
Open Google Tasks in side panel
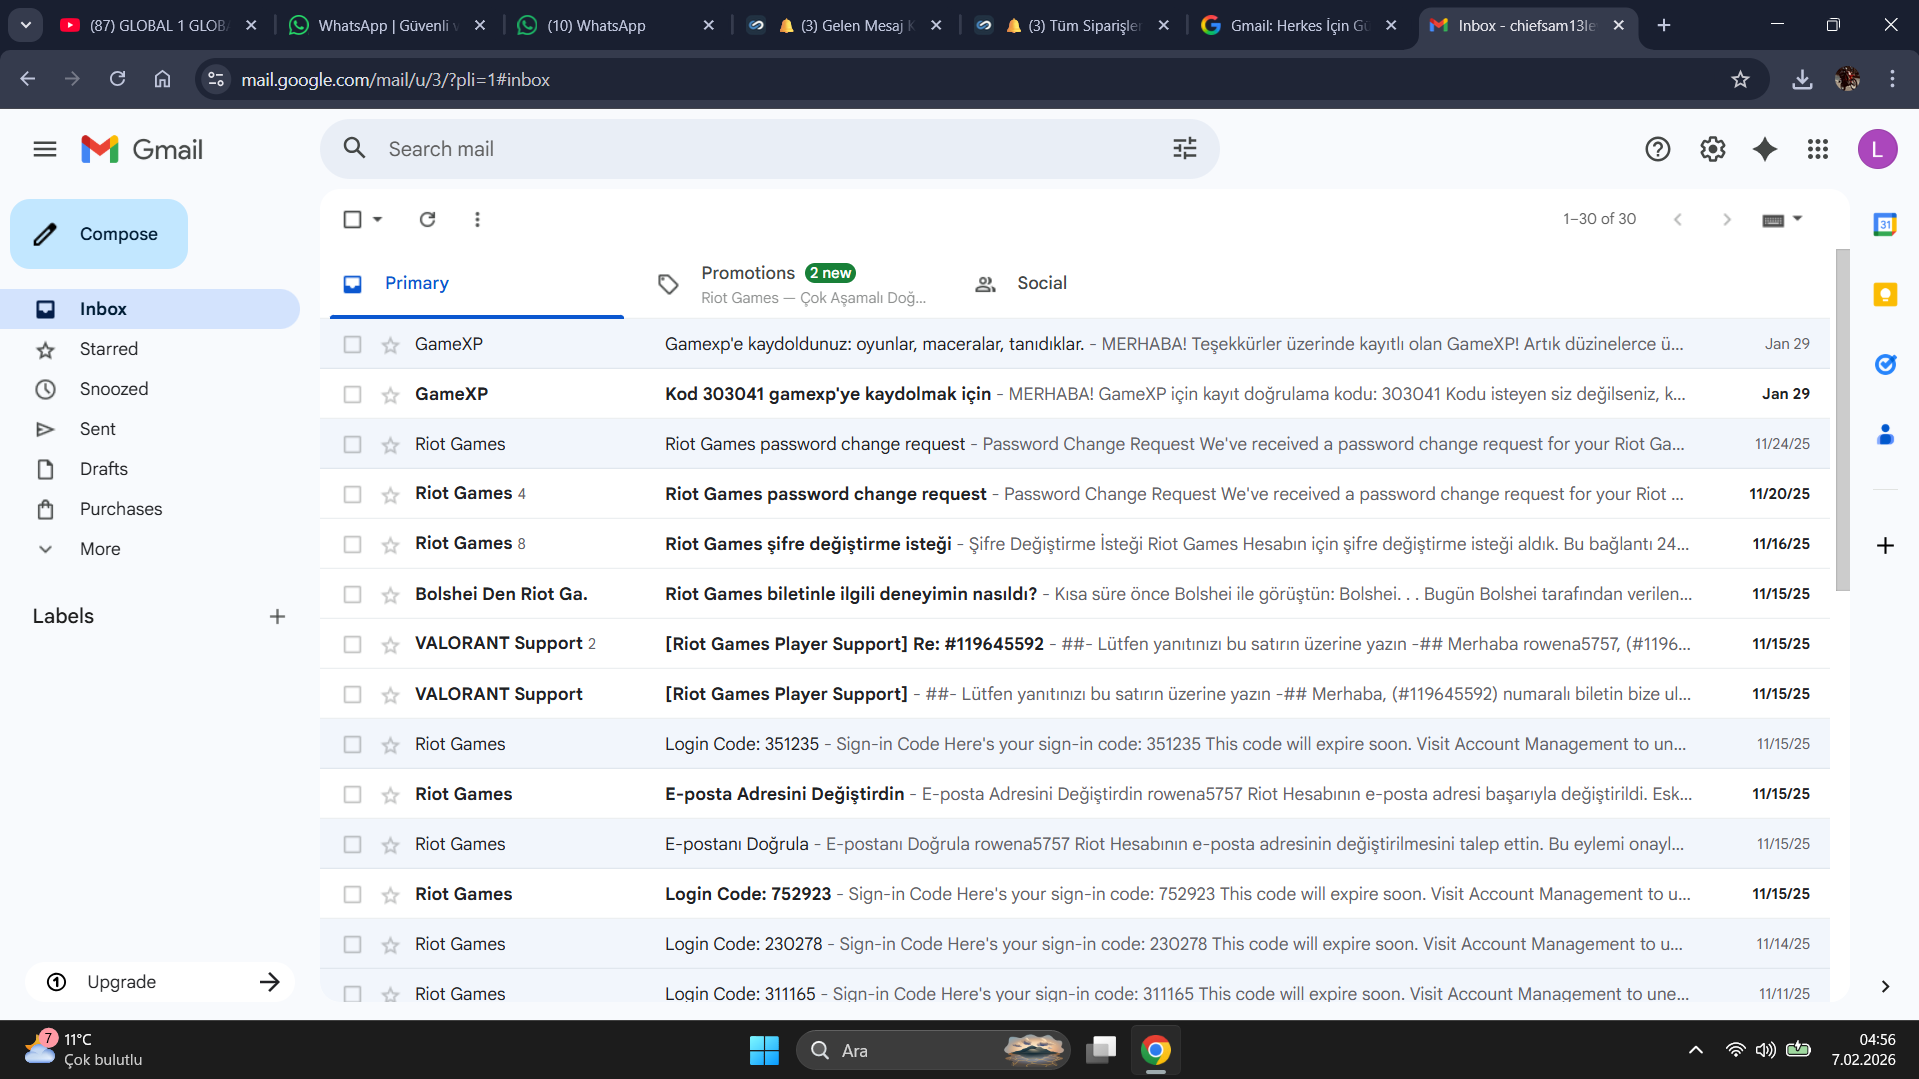pos(1885,365)
